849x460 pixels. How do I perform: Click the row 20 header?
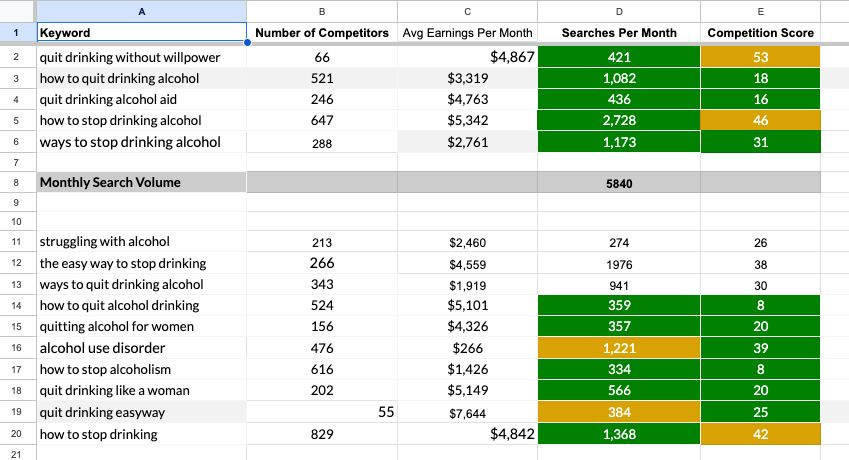coord(16,434)
